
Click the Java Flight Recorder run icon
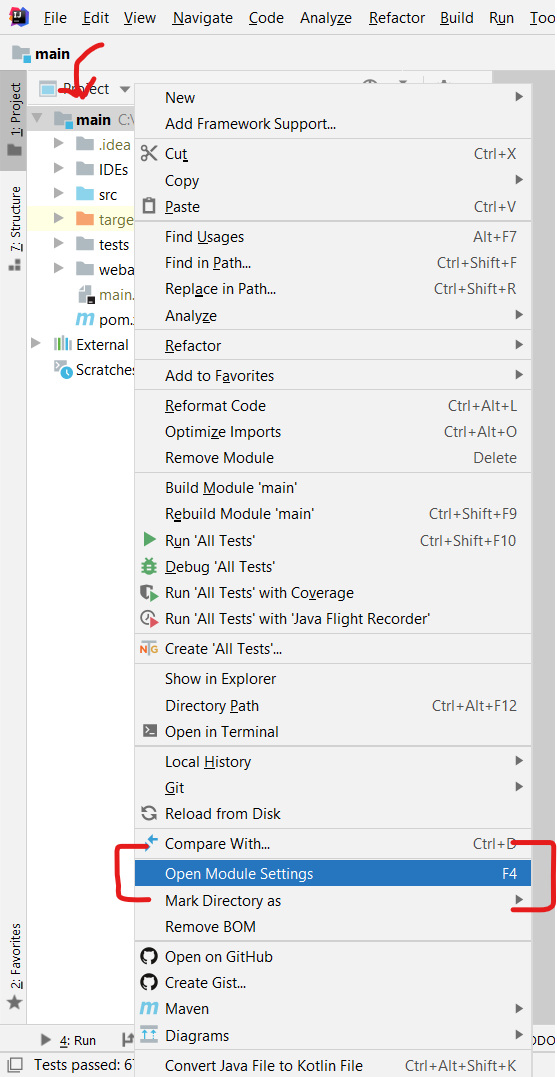click(x=148, y=618)
